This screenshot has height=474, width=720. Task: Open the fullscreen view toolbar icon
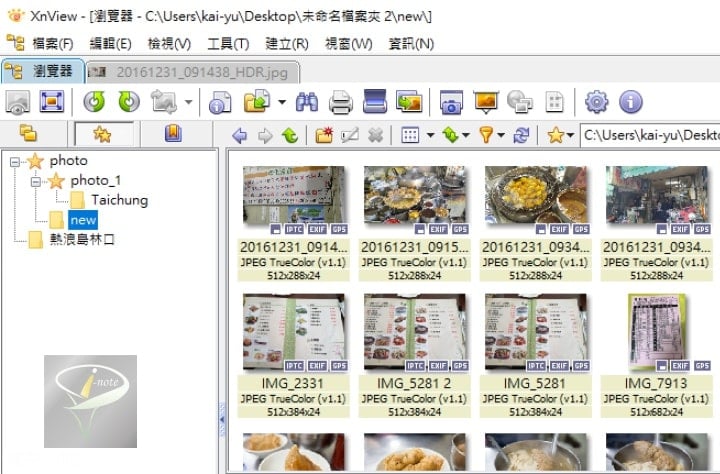coord(51,102)
